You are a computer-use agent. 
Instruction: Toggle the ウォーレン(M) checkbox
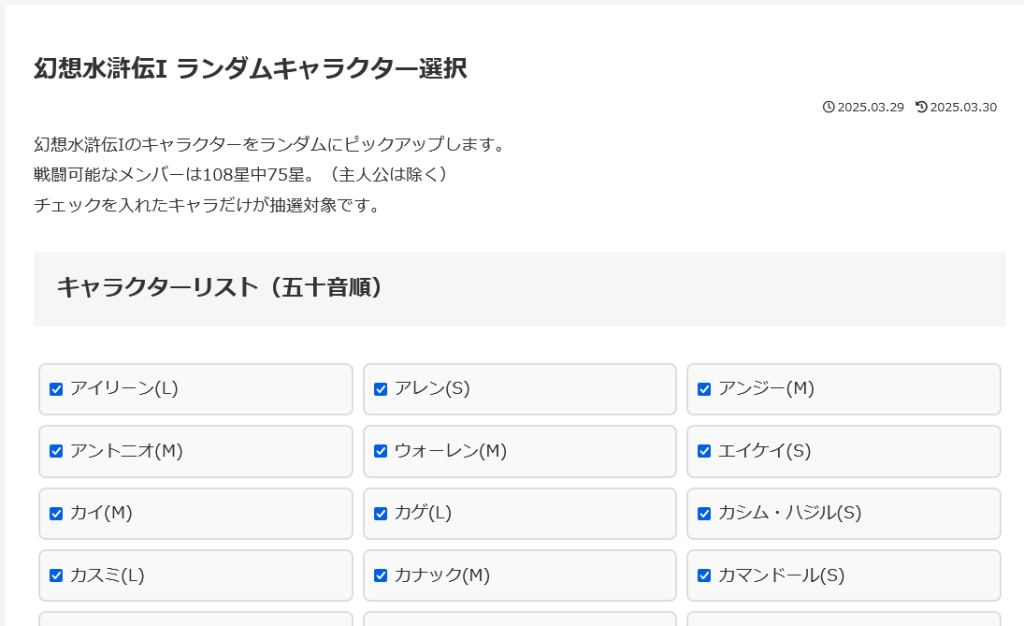[x=380, y=451]
